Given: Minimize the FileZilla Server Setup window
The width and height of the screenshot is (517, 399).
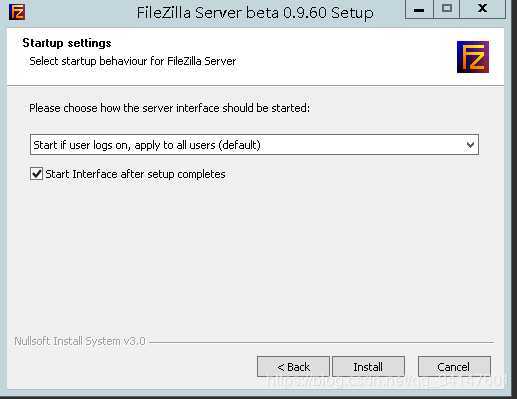Looking at the screenshot, I should pos(419,9).
